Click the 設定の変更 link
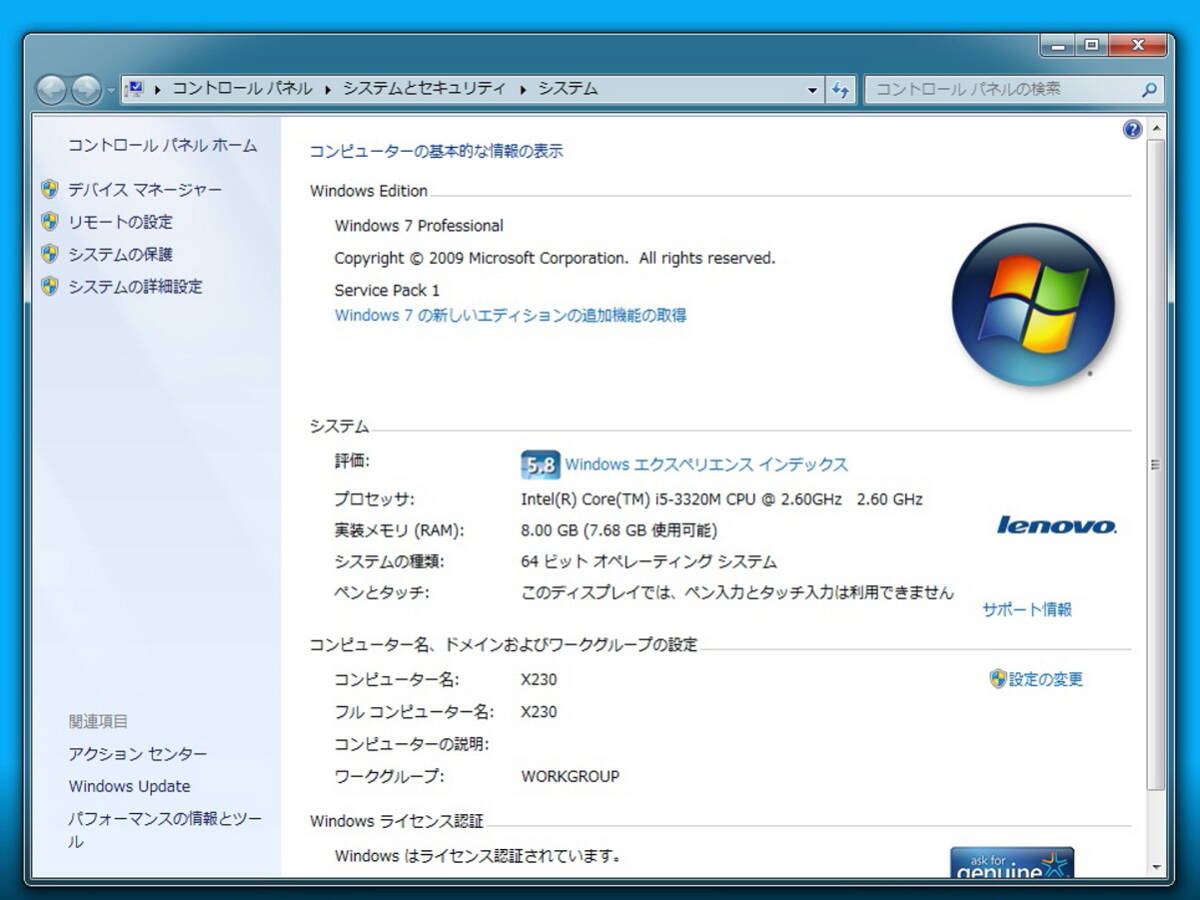 (x=1045, y=680)
